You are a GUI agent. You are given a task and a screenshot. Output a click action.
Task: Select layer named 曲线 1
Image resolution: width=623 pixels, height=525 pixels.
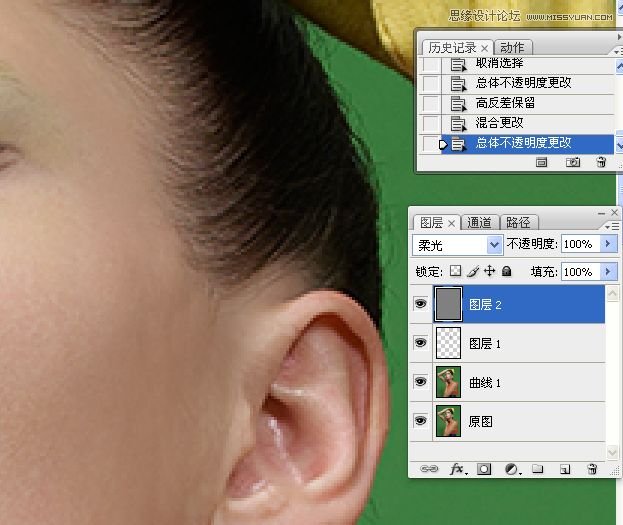point(485,382)
